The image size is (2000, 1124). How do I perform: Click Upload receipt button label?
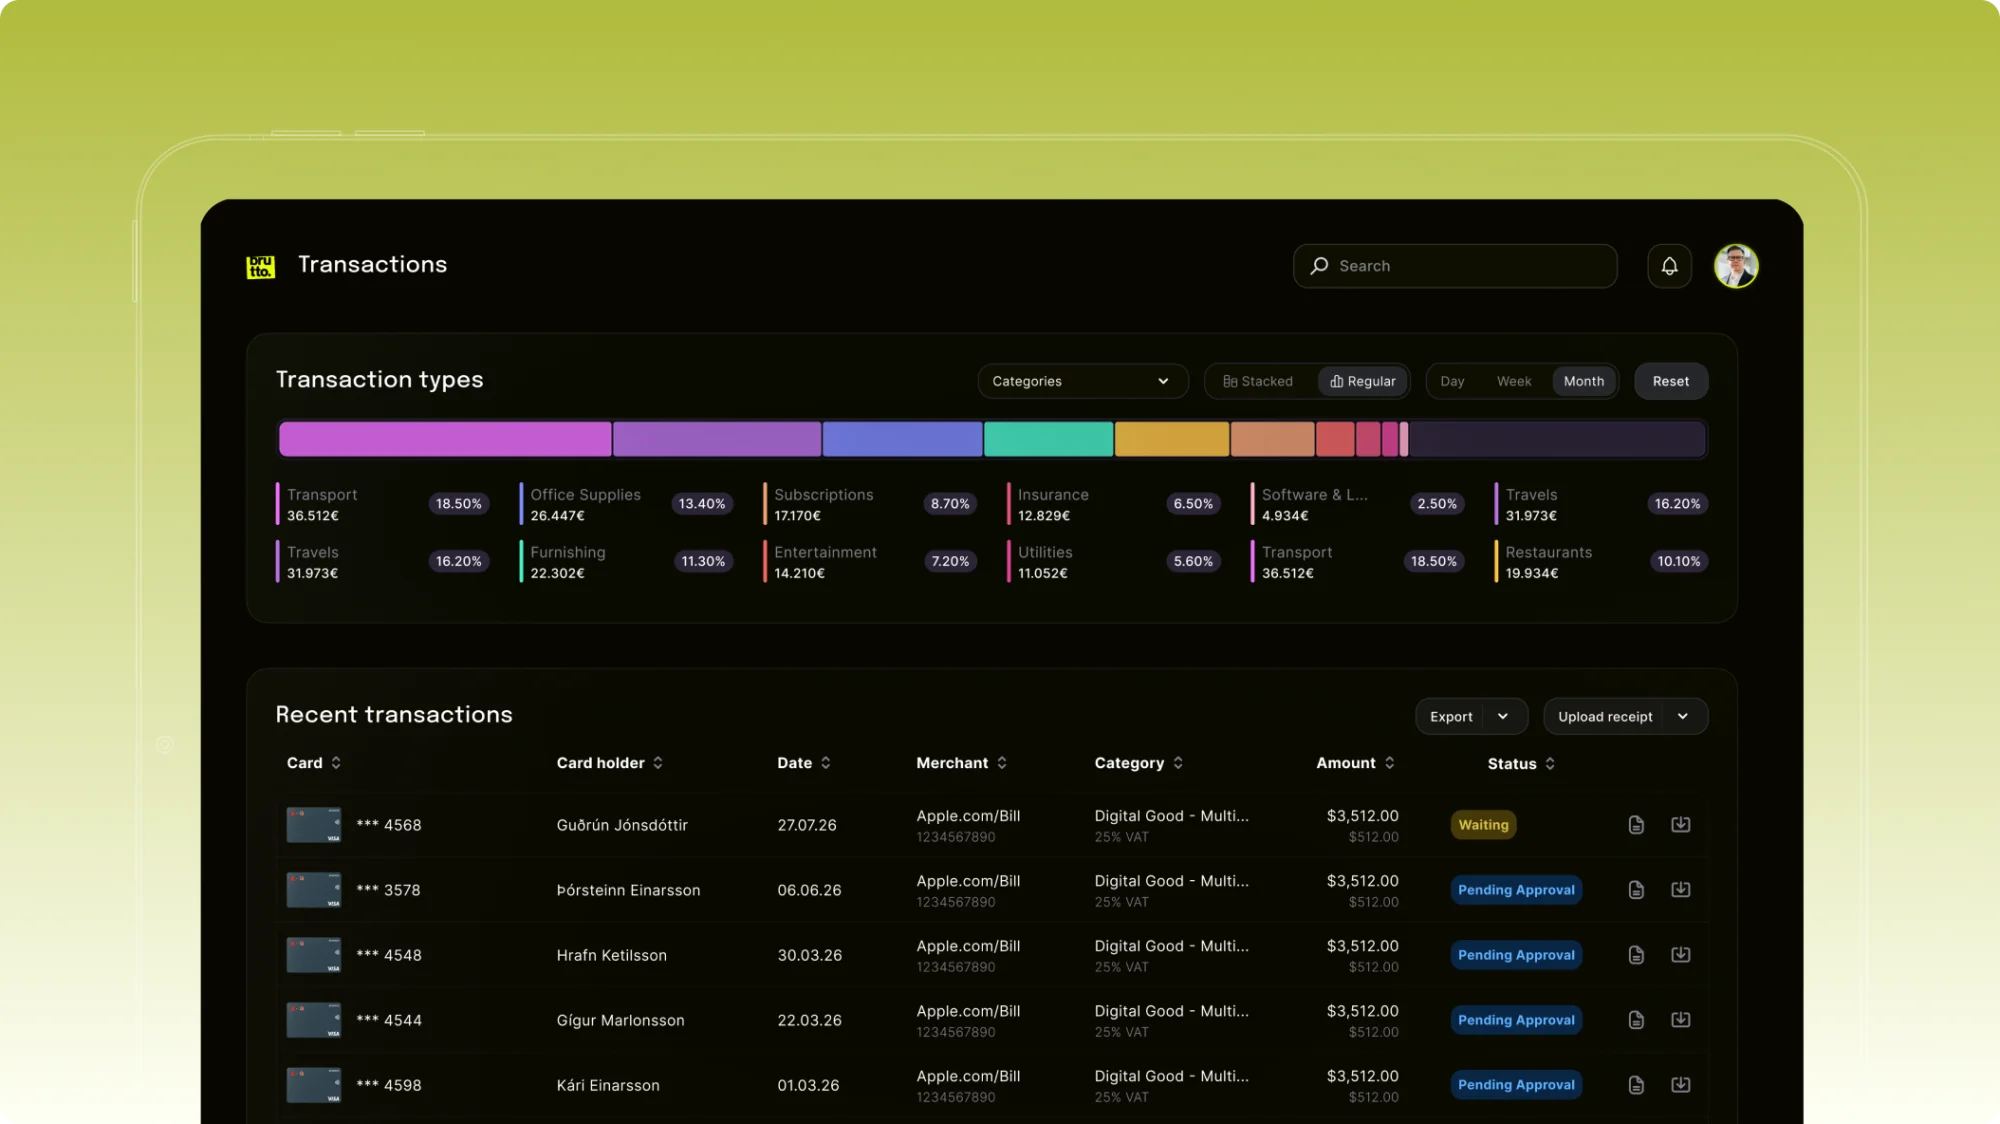pos(1605,716)
